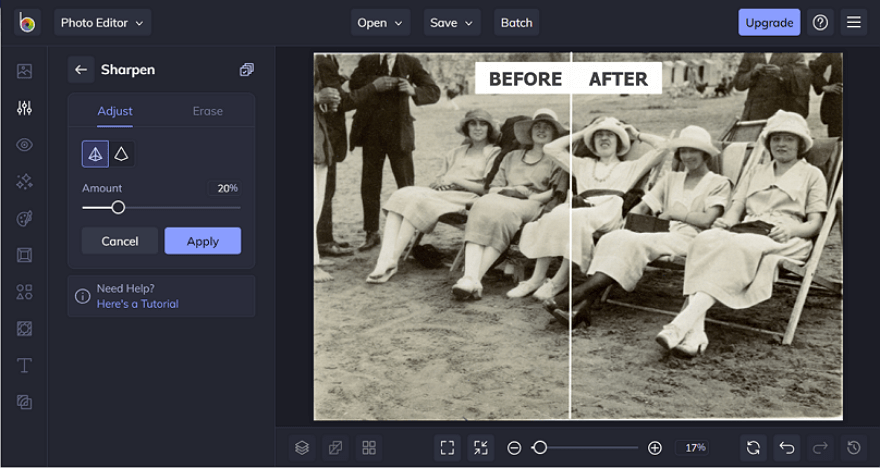Click the AFTER label on the photo
The image size is (880, 468).
[618, 79]
